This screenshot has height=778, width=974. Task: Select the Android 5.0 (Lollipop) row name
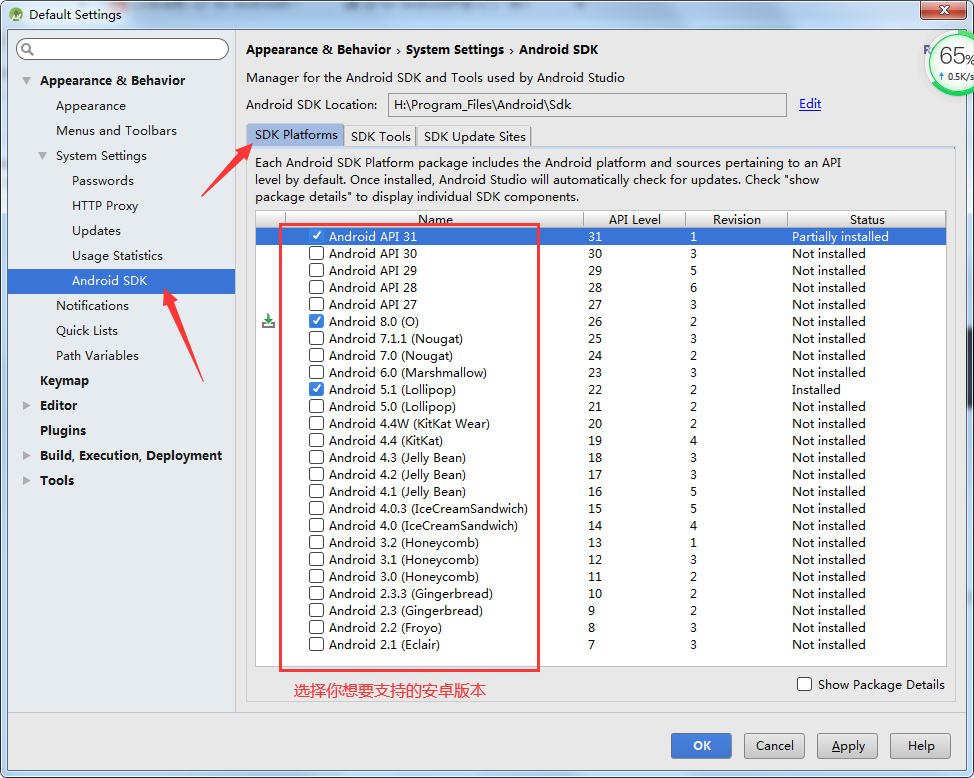click(392, 406)
